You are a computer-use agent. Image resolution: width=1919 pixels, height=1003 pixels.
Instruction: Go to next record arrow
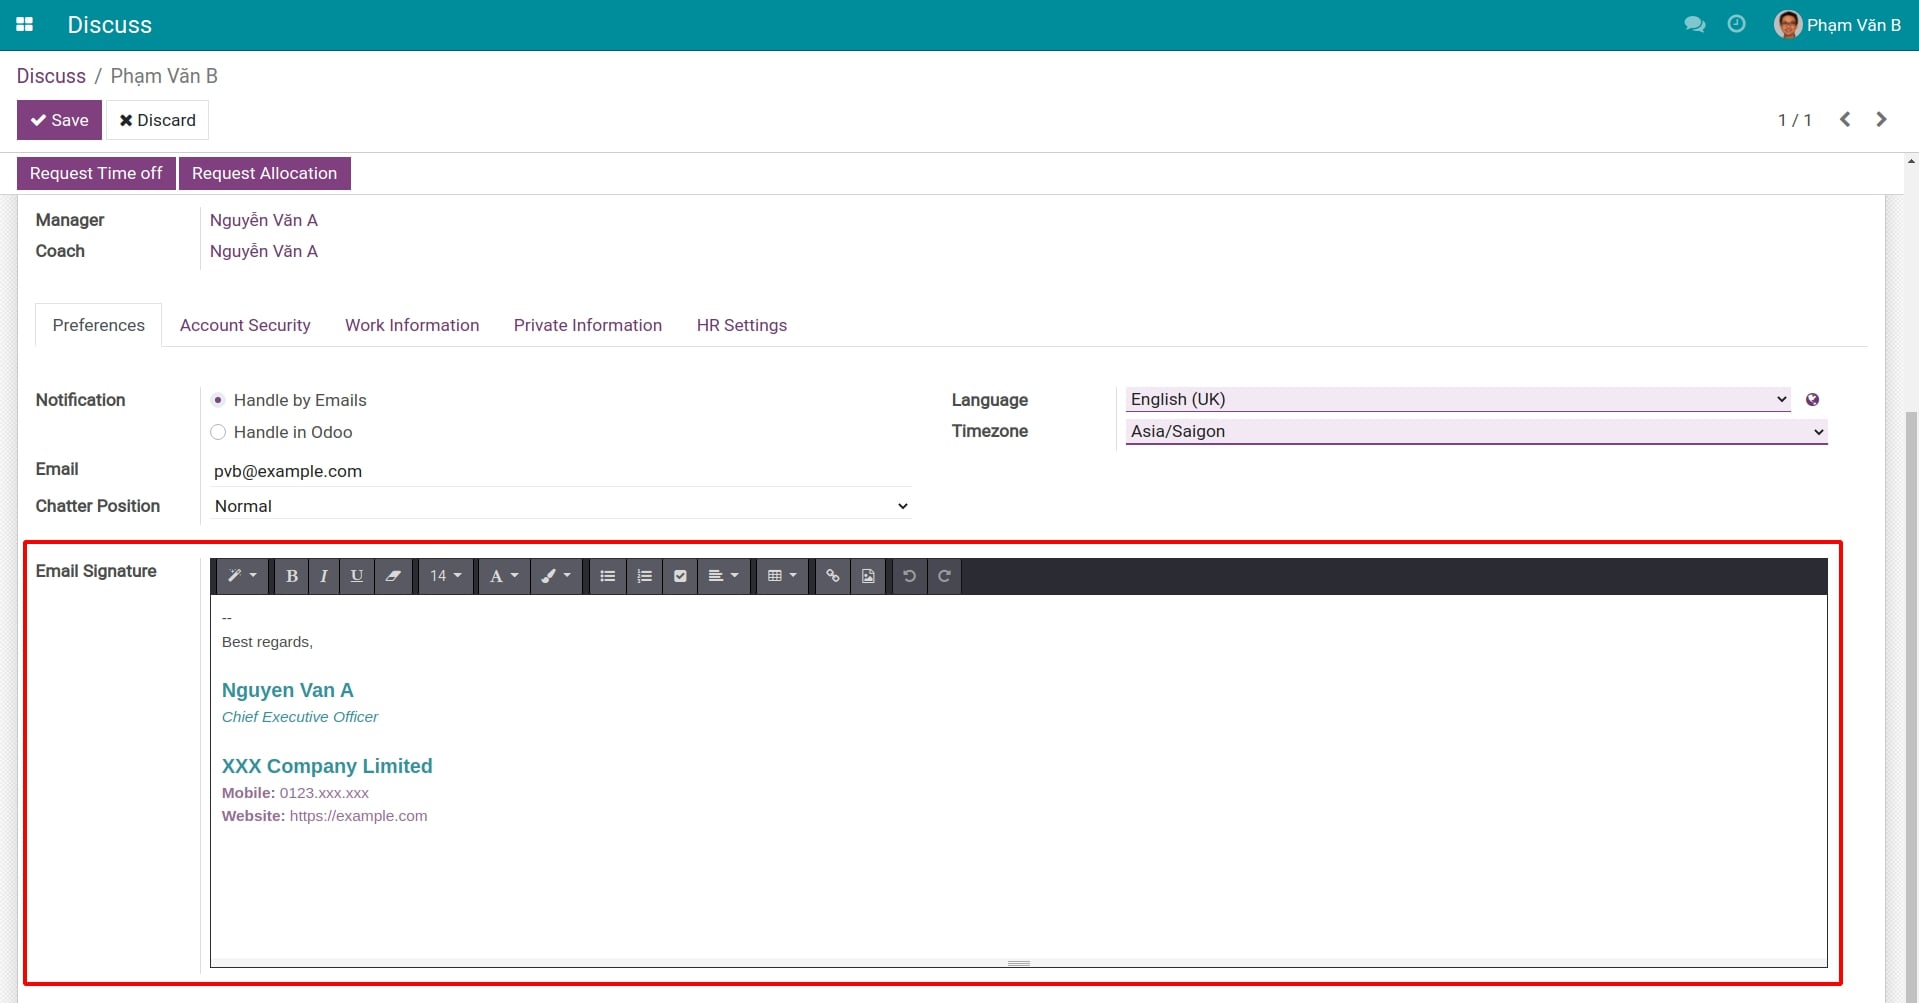click(x=1881, y=120)
